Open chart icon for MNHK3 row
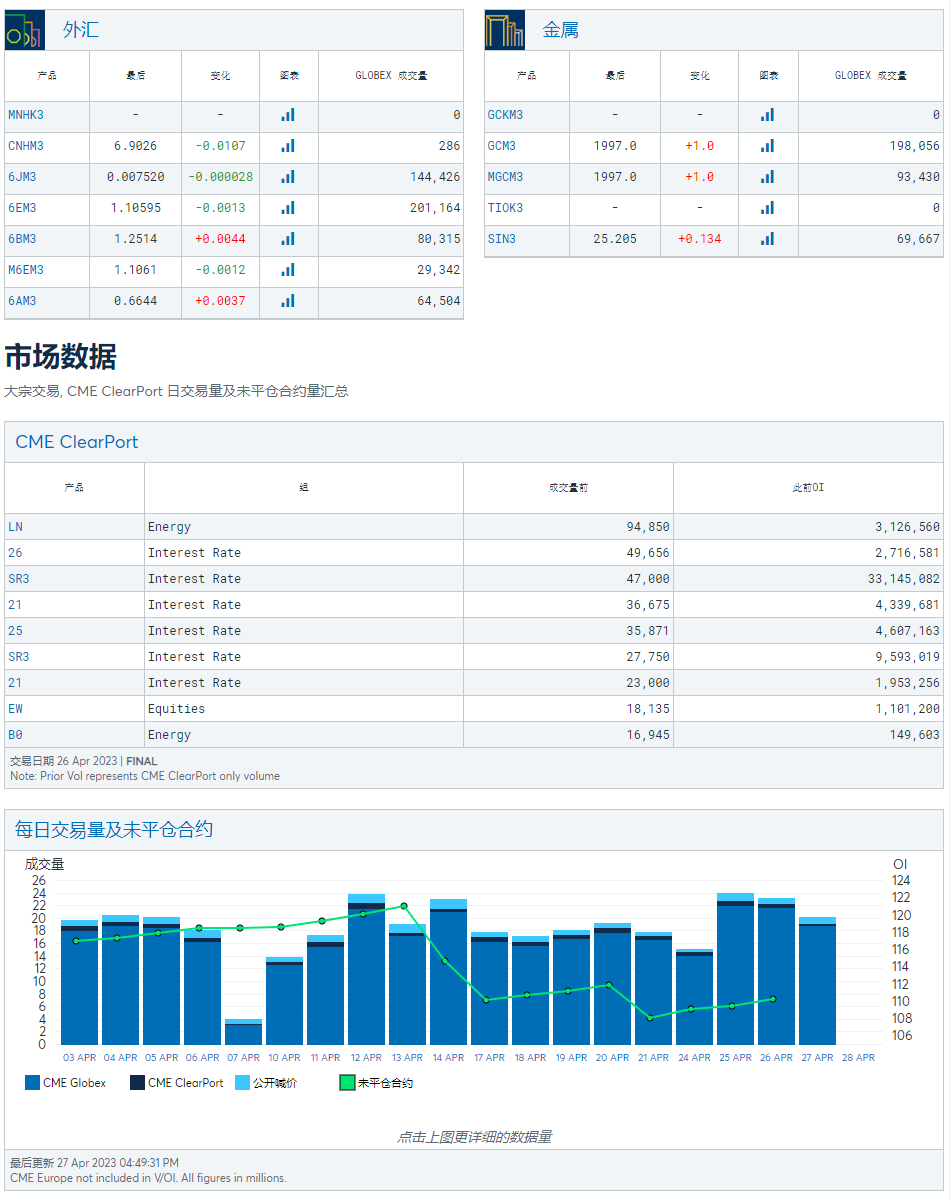950x1200 pixels. pos(288,115)
